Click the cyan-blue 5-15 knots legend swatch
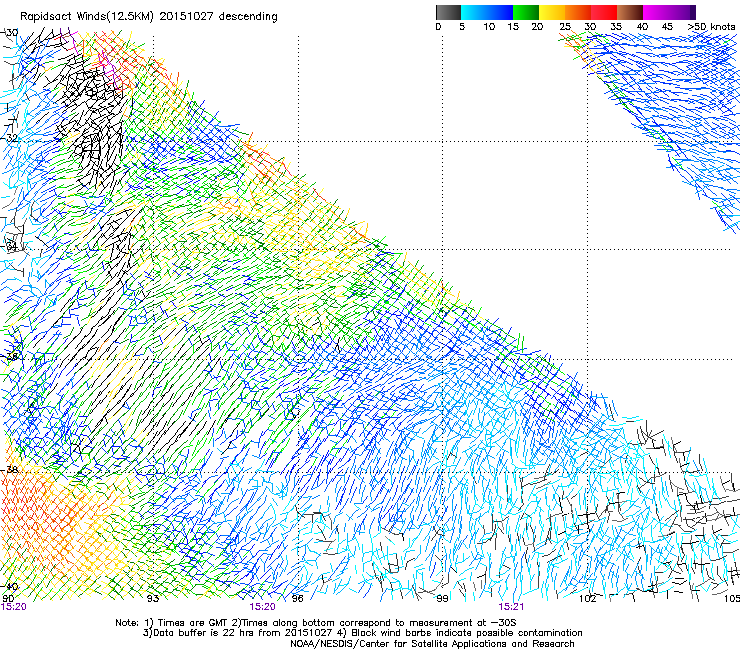Screen dimensions: 740x650 tap(487, 12)
